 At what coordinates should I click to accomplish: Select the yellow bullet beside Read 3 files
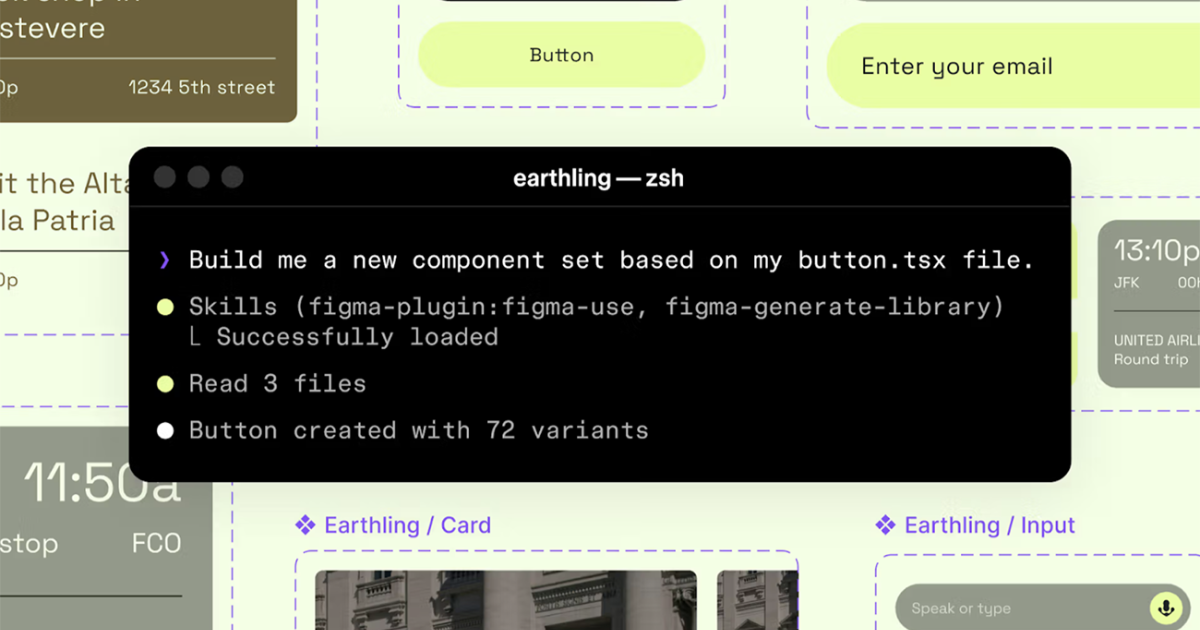pos(166,384)
